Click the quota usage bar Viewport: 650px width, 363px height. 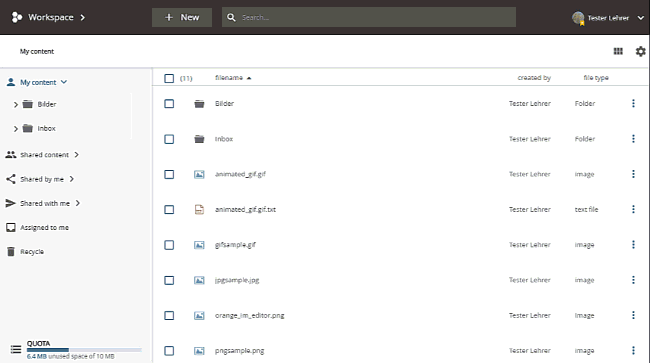tap(84, 350)
